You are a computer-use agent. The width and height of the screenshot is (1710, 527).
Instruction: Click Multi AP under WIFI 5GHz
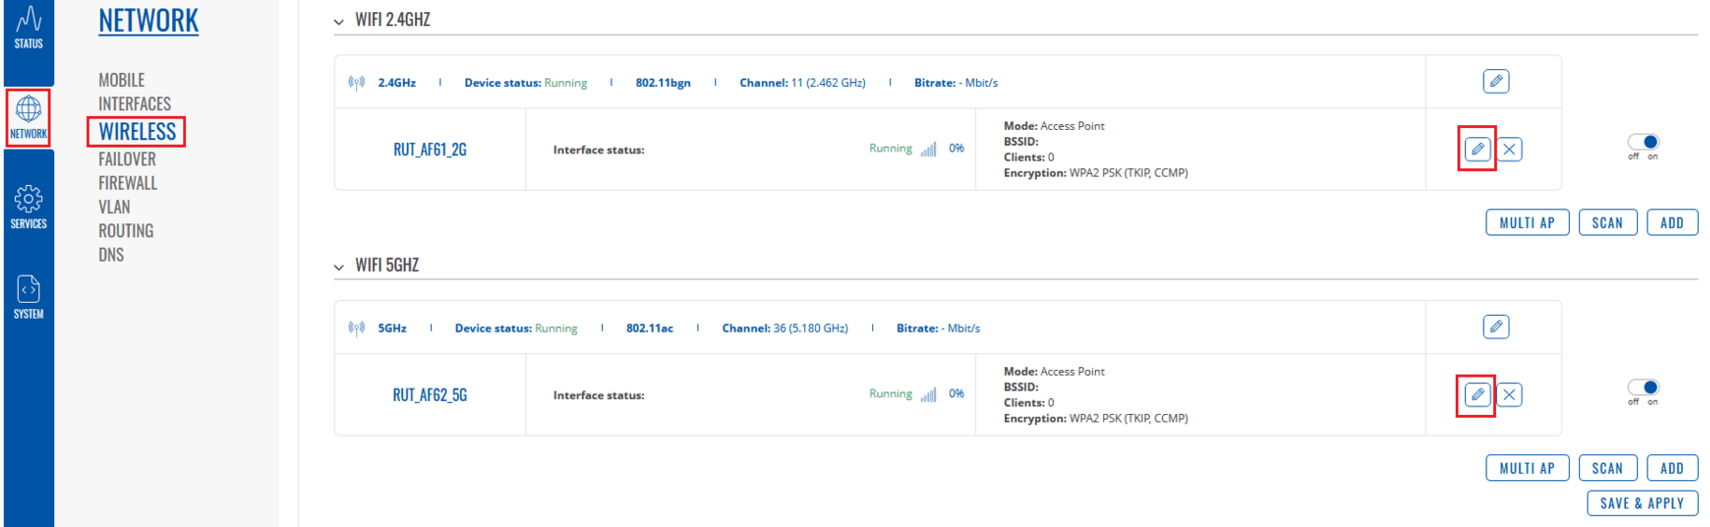(x=1526, y=468)
